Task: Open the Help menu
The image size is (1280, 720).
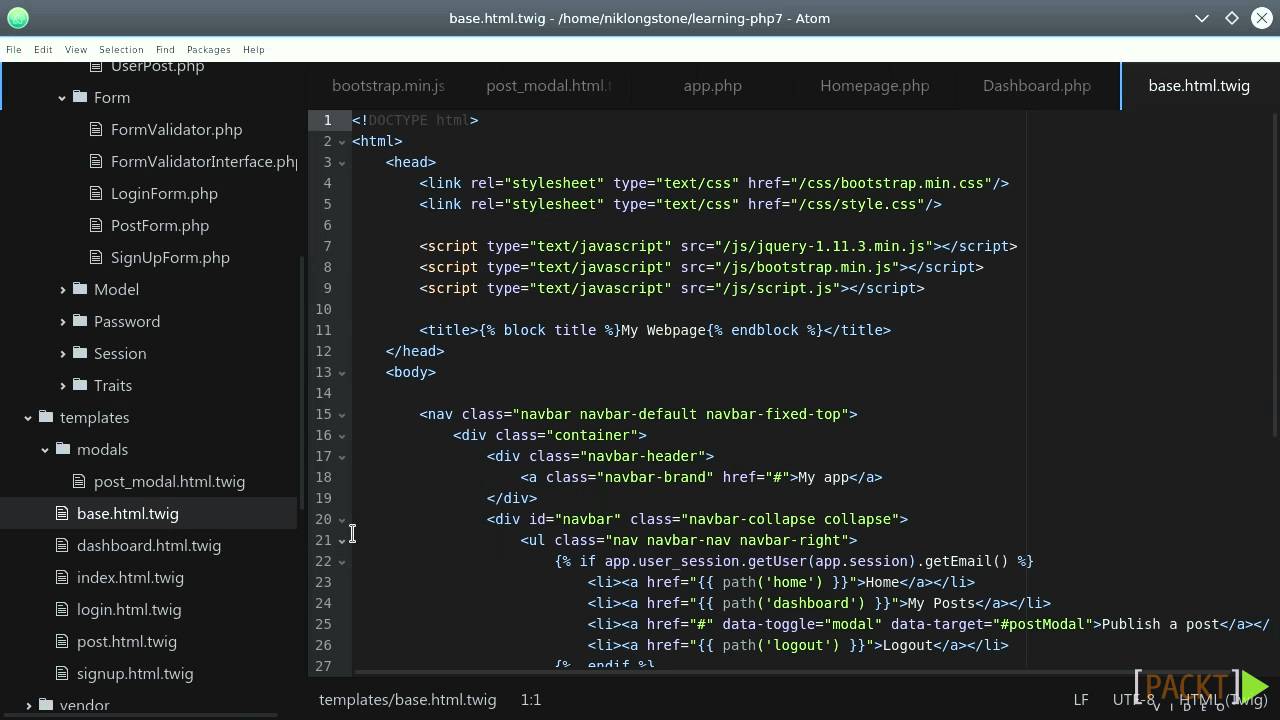Action: click(254, 49)
